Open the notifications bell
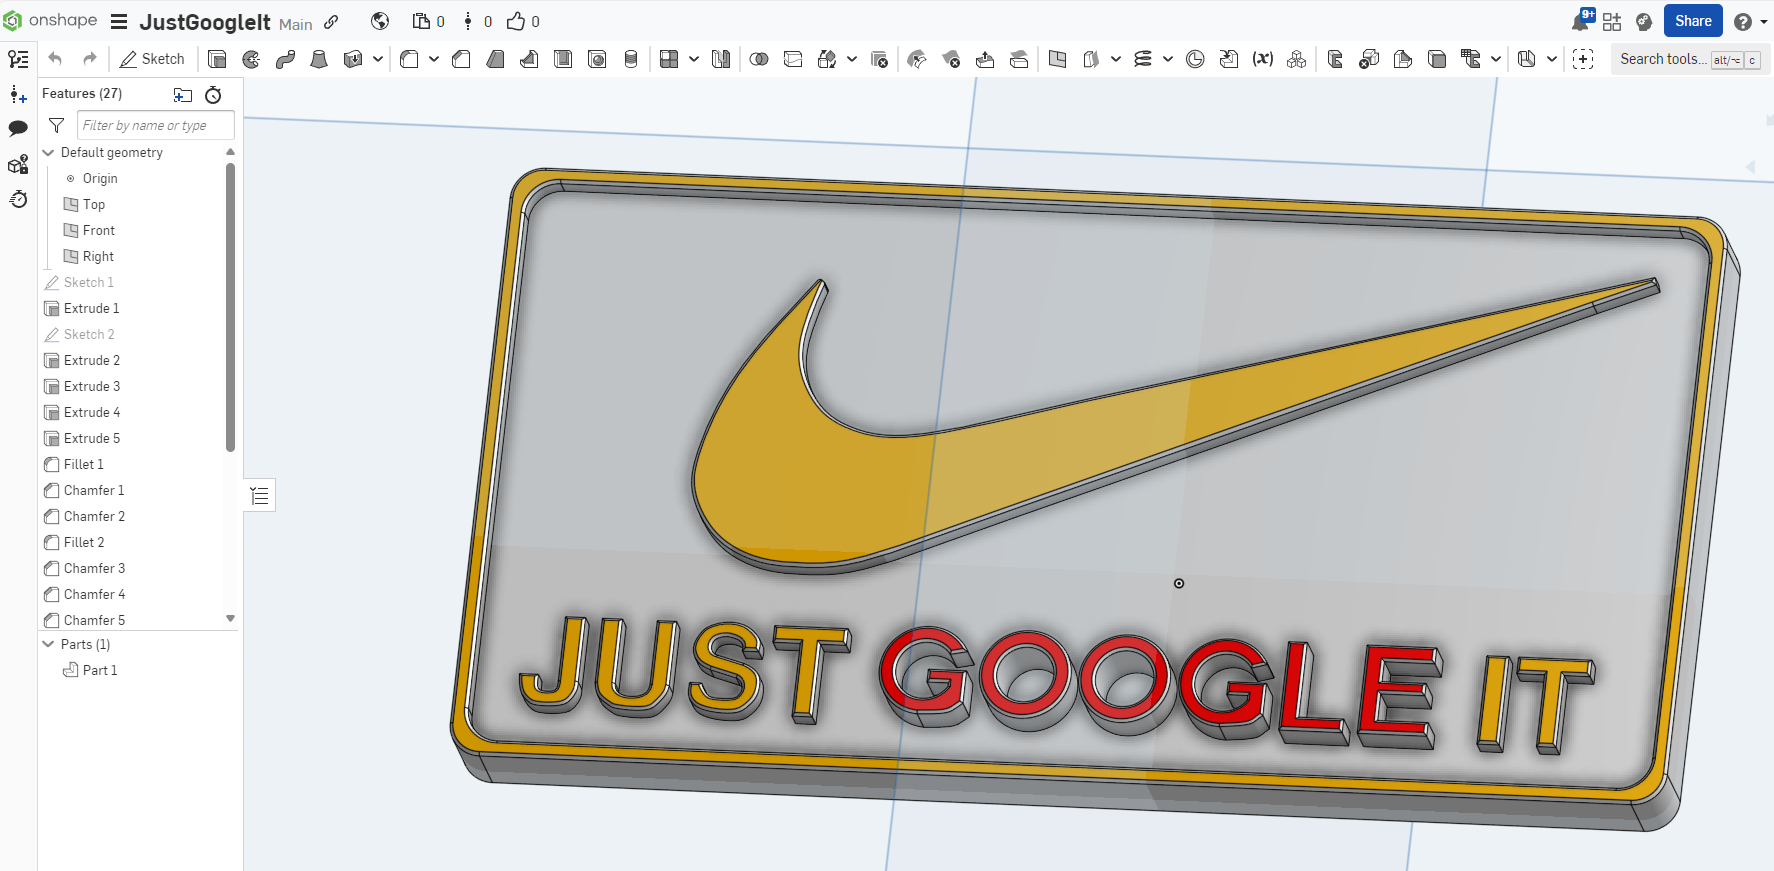The image size is (1774, 871). tap(1581, 21)
